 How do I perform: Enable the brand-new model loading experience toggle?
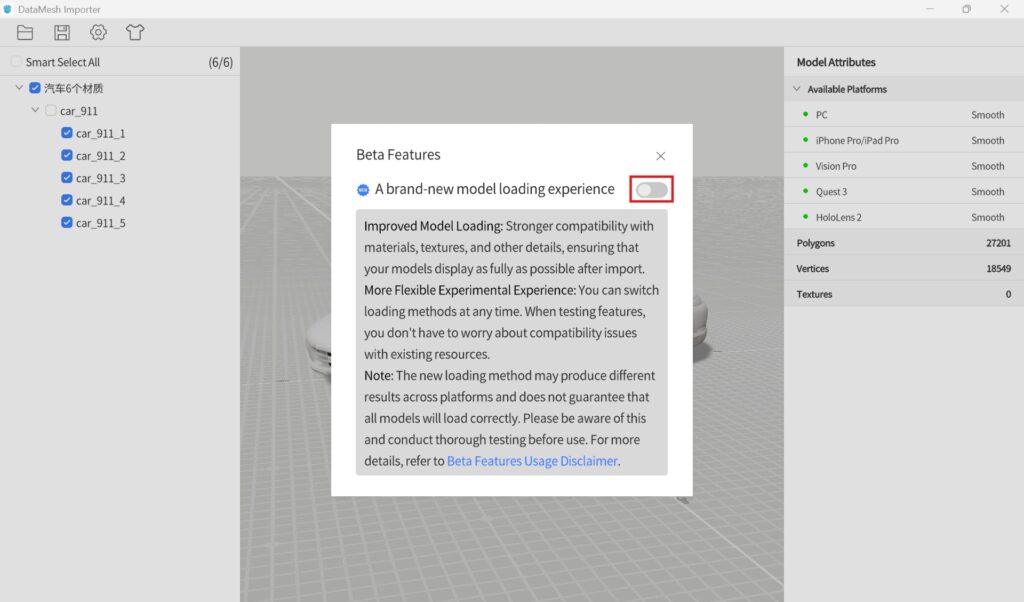[651, 189]
